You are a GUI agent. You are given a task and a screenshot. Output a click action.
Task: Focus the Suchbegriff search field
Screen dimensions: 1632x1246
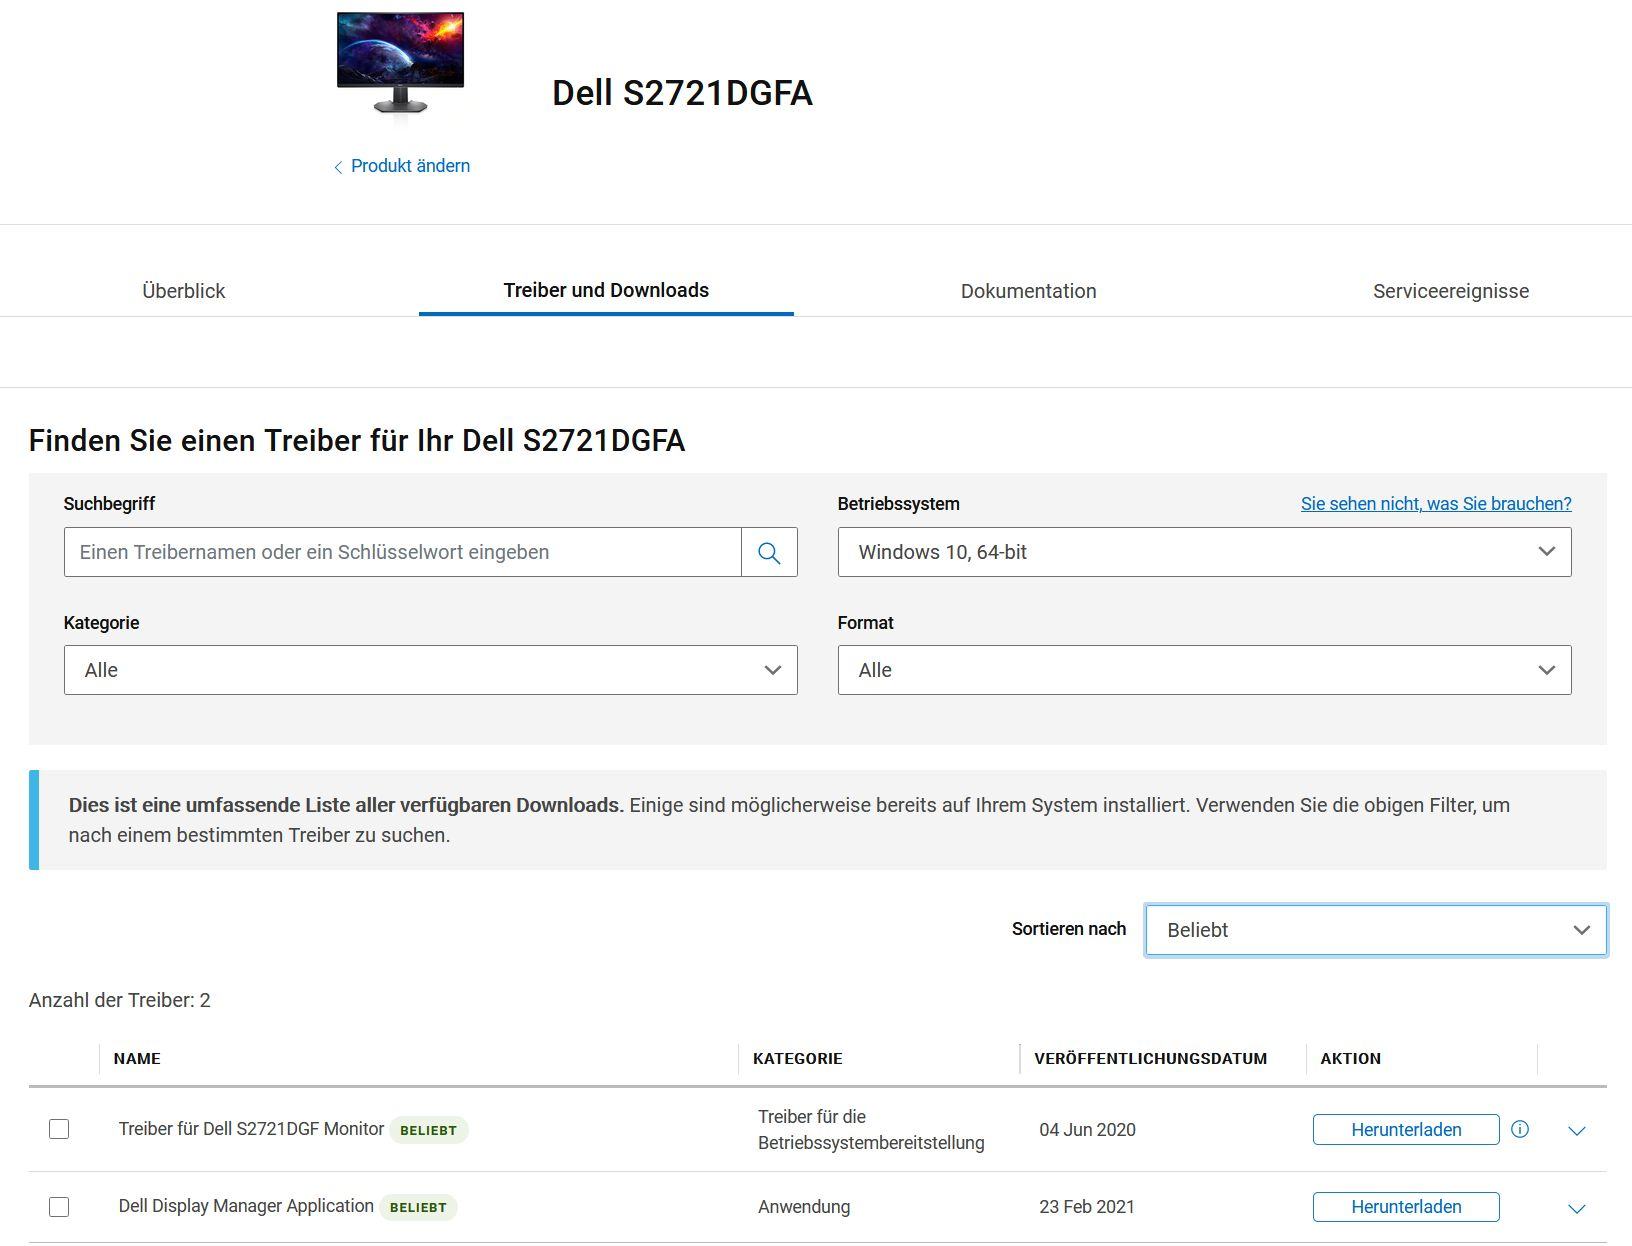pyautogui.click(x=402, y=552)
